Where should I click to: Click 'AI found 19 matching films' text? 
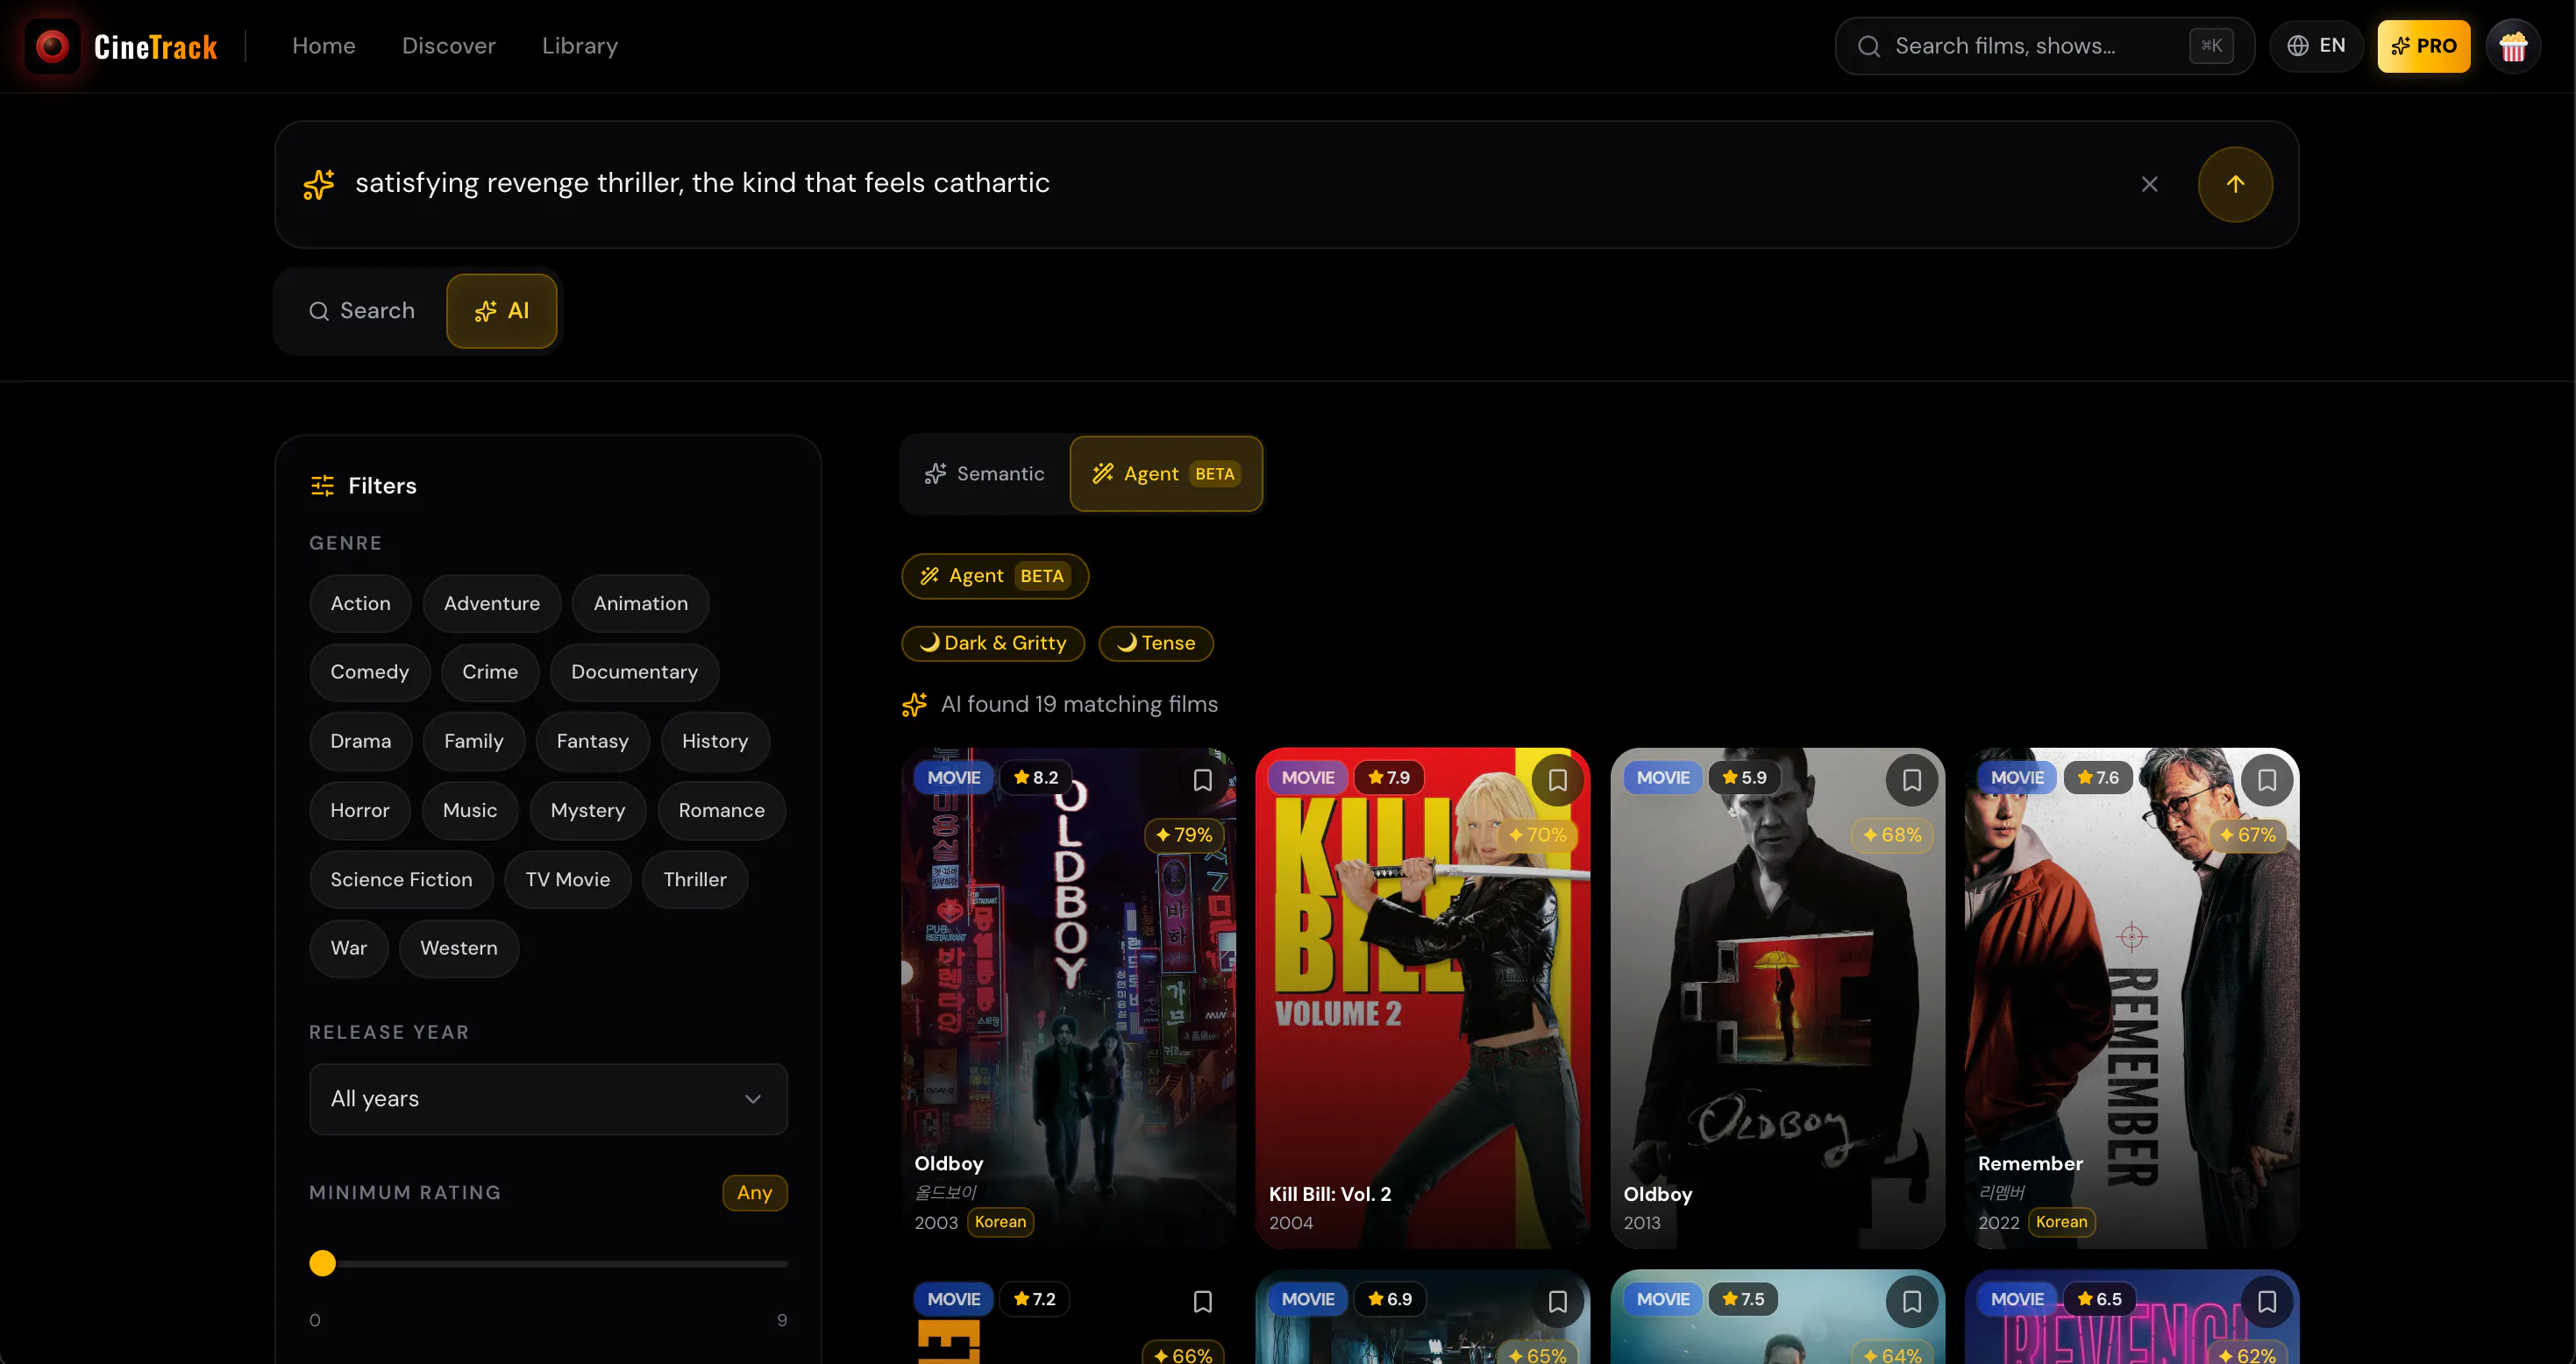[1079, 705]
